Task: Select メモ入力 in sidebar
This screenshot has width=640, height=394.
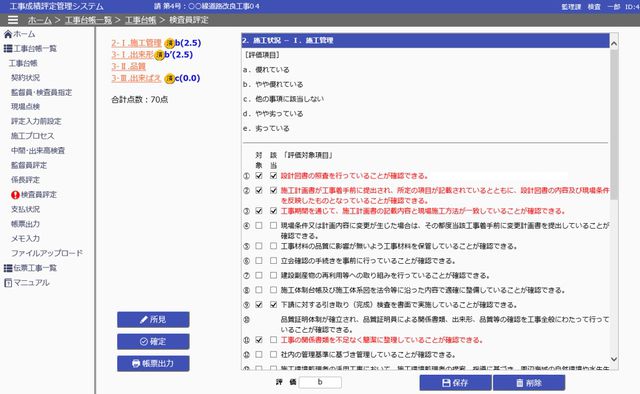Action: coord(25,239)
